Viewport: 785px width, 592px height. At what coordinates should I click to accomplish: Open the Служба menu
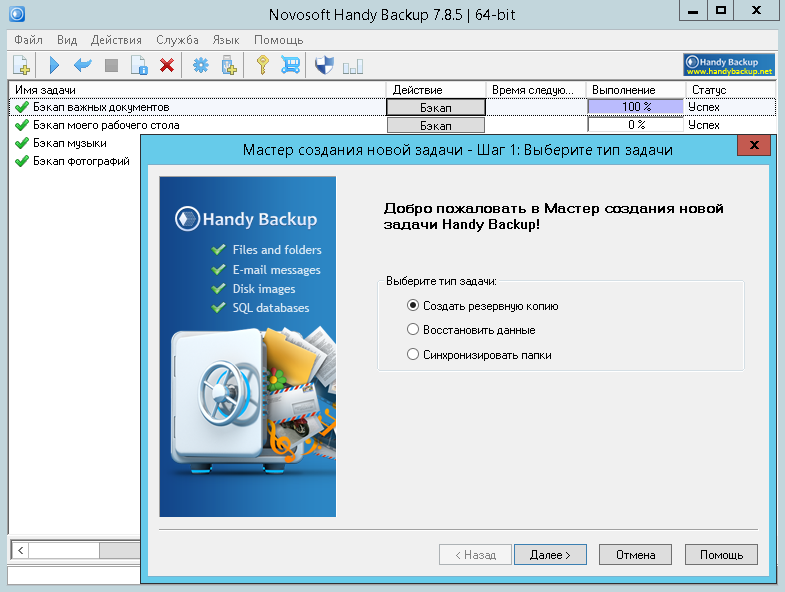pyautogui.click(x=177, y=40)
